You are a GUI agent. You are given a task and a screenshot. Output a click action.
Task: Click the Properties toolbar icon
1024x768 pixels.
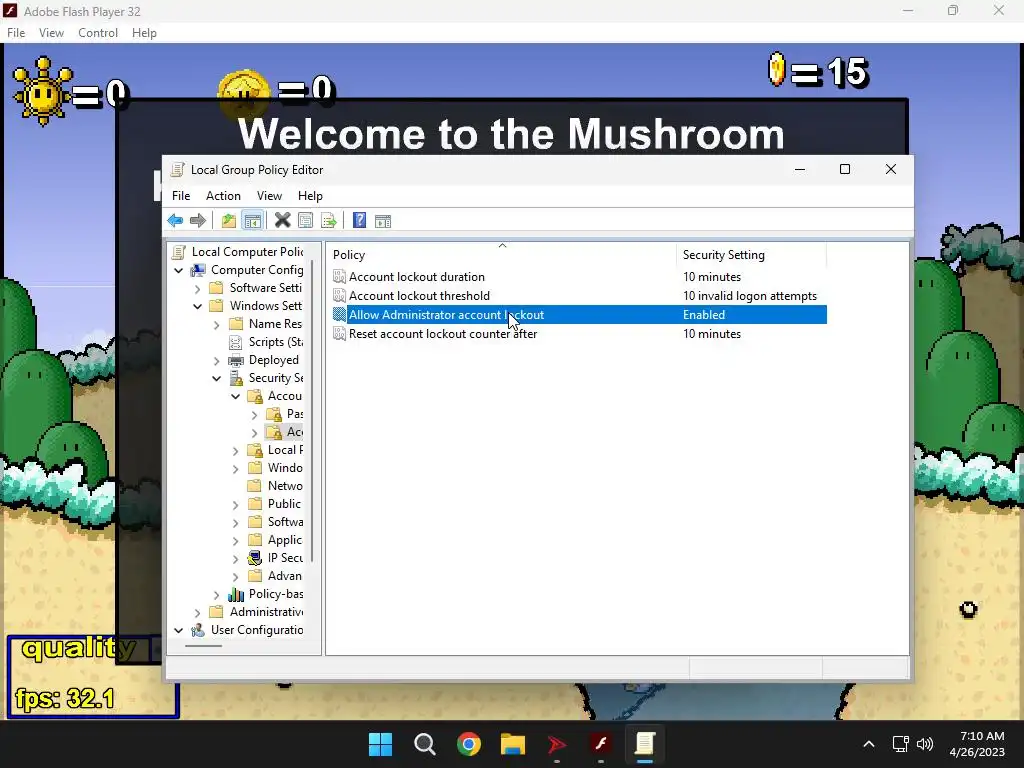[305, 221]
